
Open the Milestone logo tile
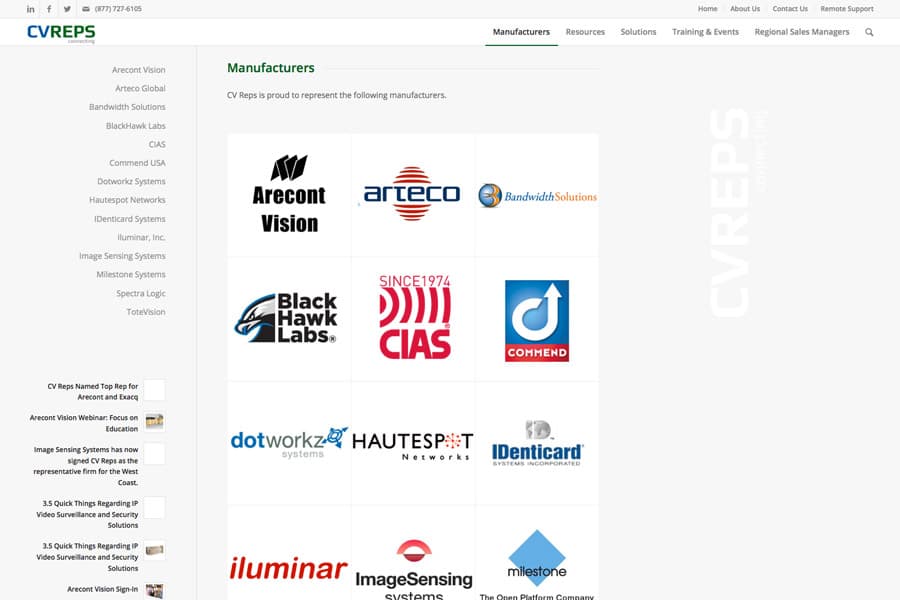[537, 553]
